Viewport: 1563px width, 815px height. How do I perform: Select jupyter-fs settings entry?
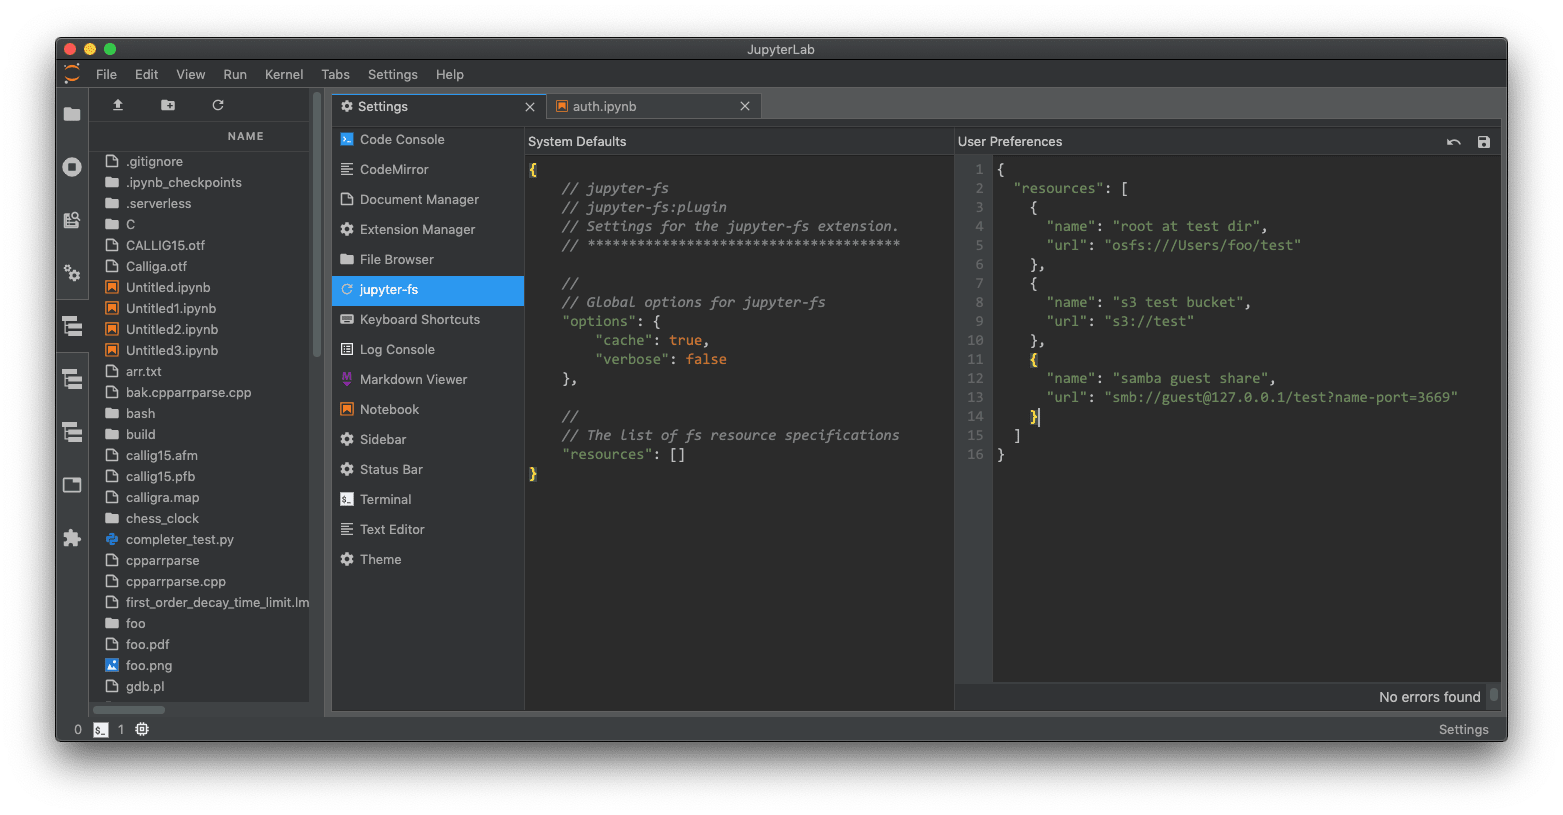pos(428,290)
